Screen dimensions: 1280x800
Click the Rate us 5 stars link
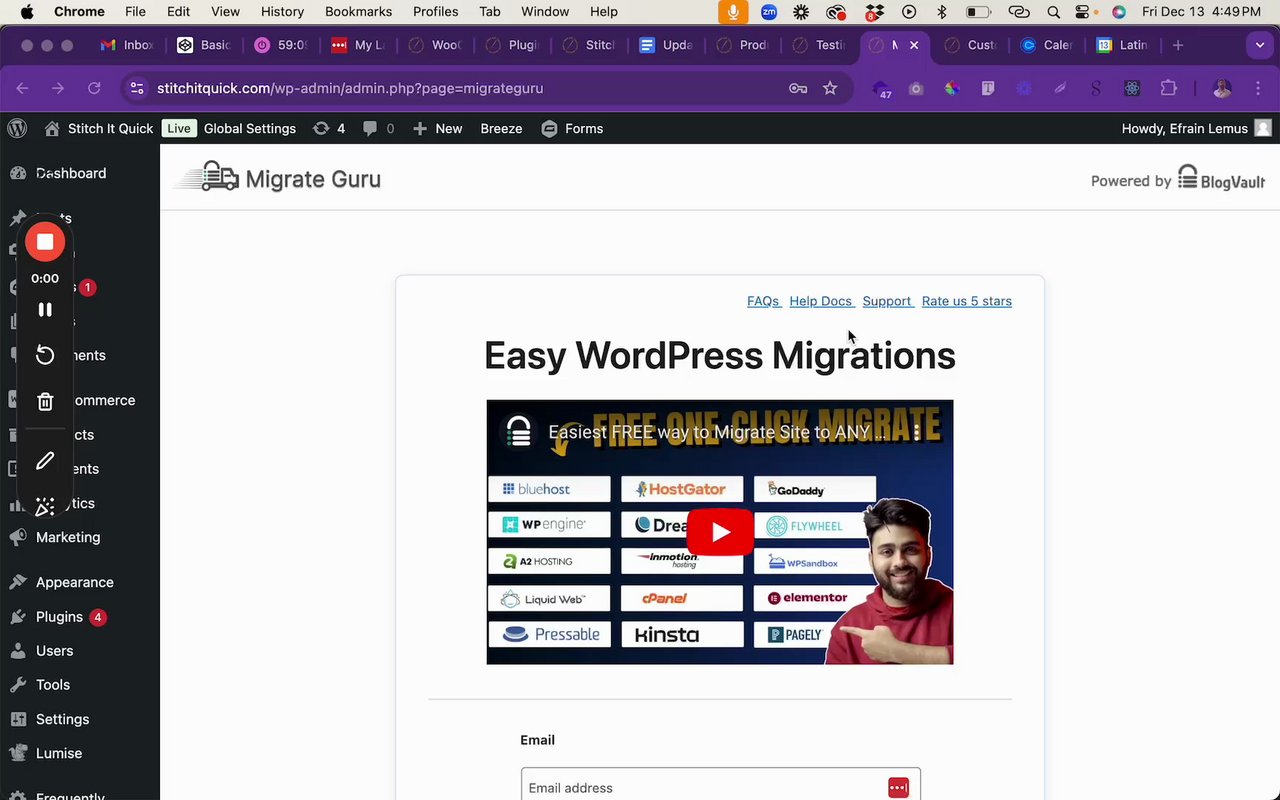(967, 301)
